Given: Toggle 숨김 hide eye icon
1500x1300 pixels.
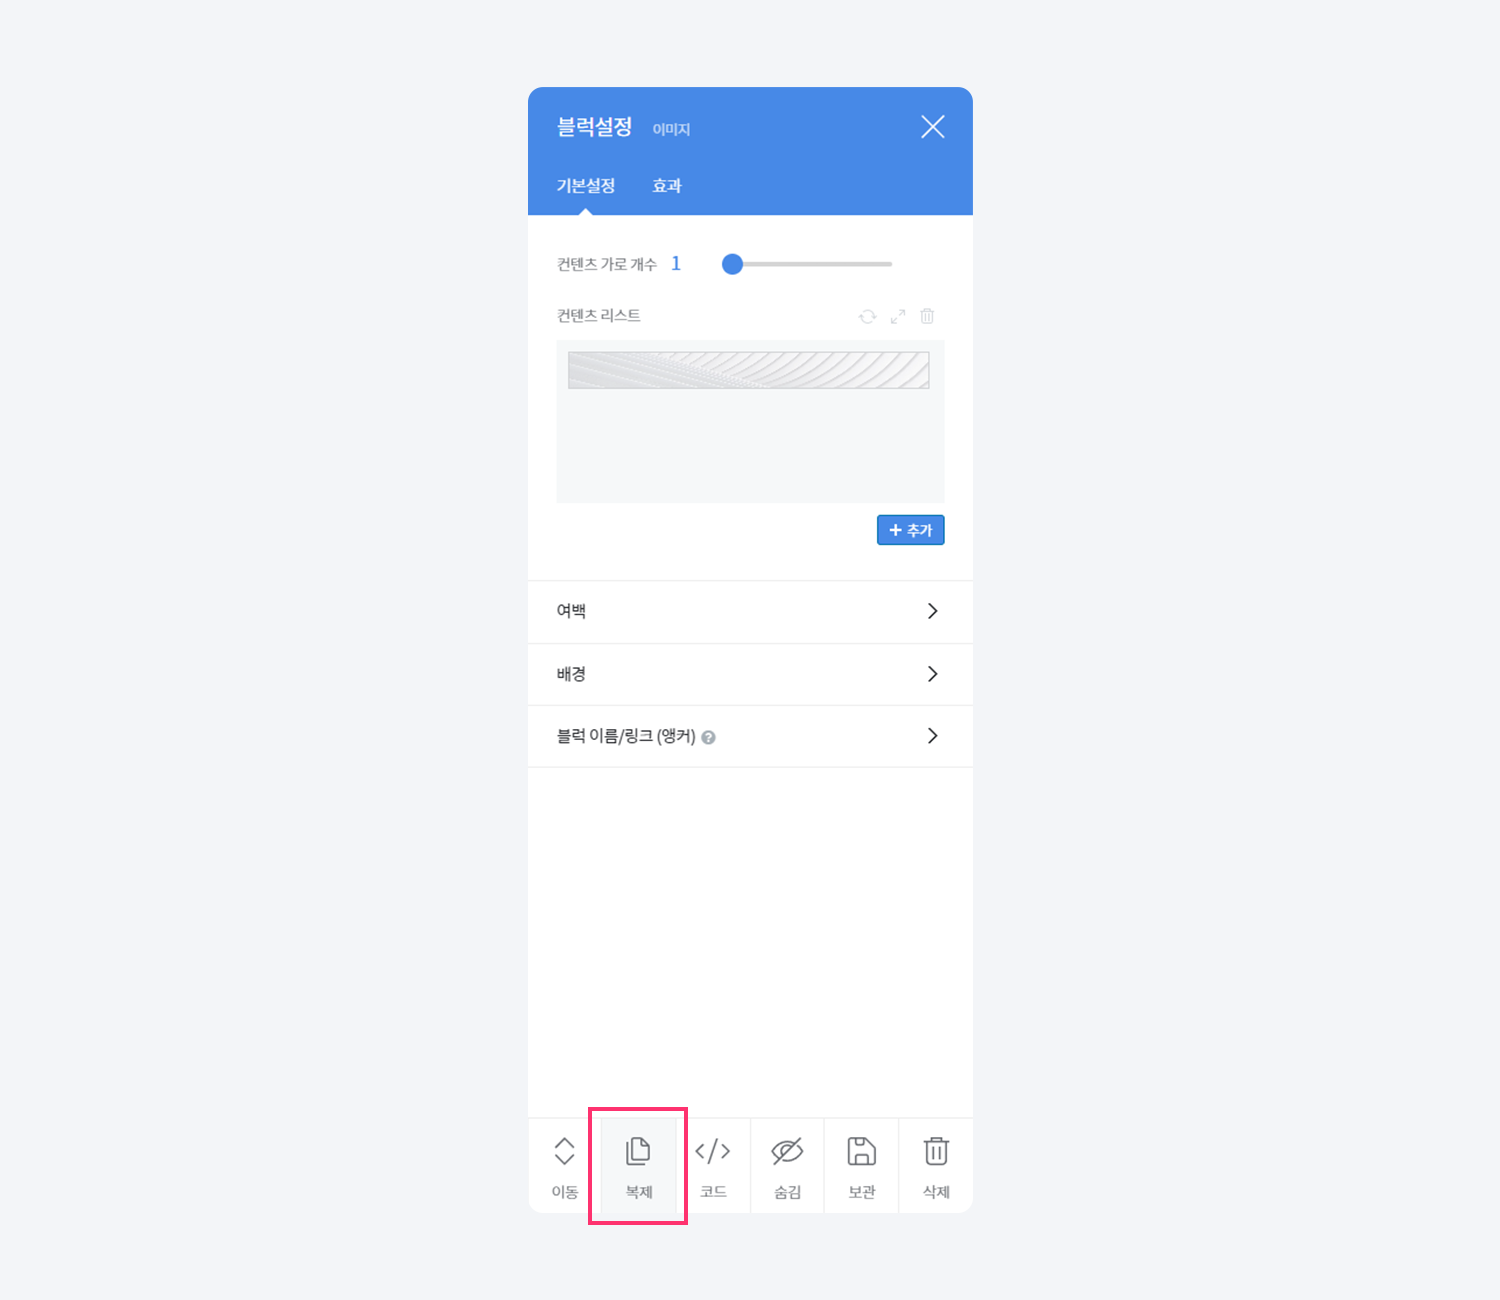Looking at the screenshot, I should [x=787, y=1151].
